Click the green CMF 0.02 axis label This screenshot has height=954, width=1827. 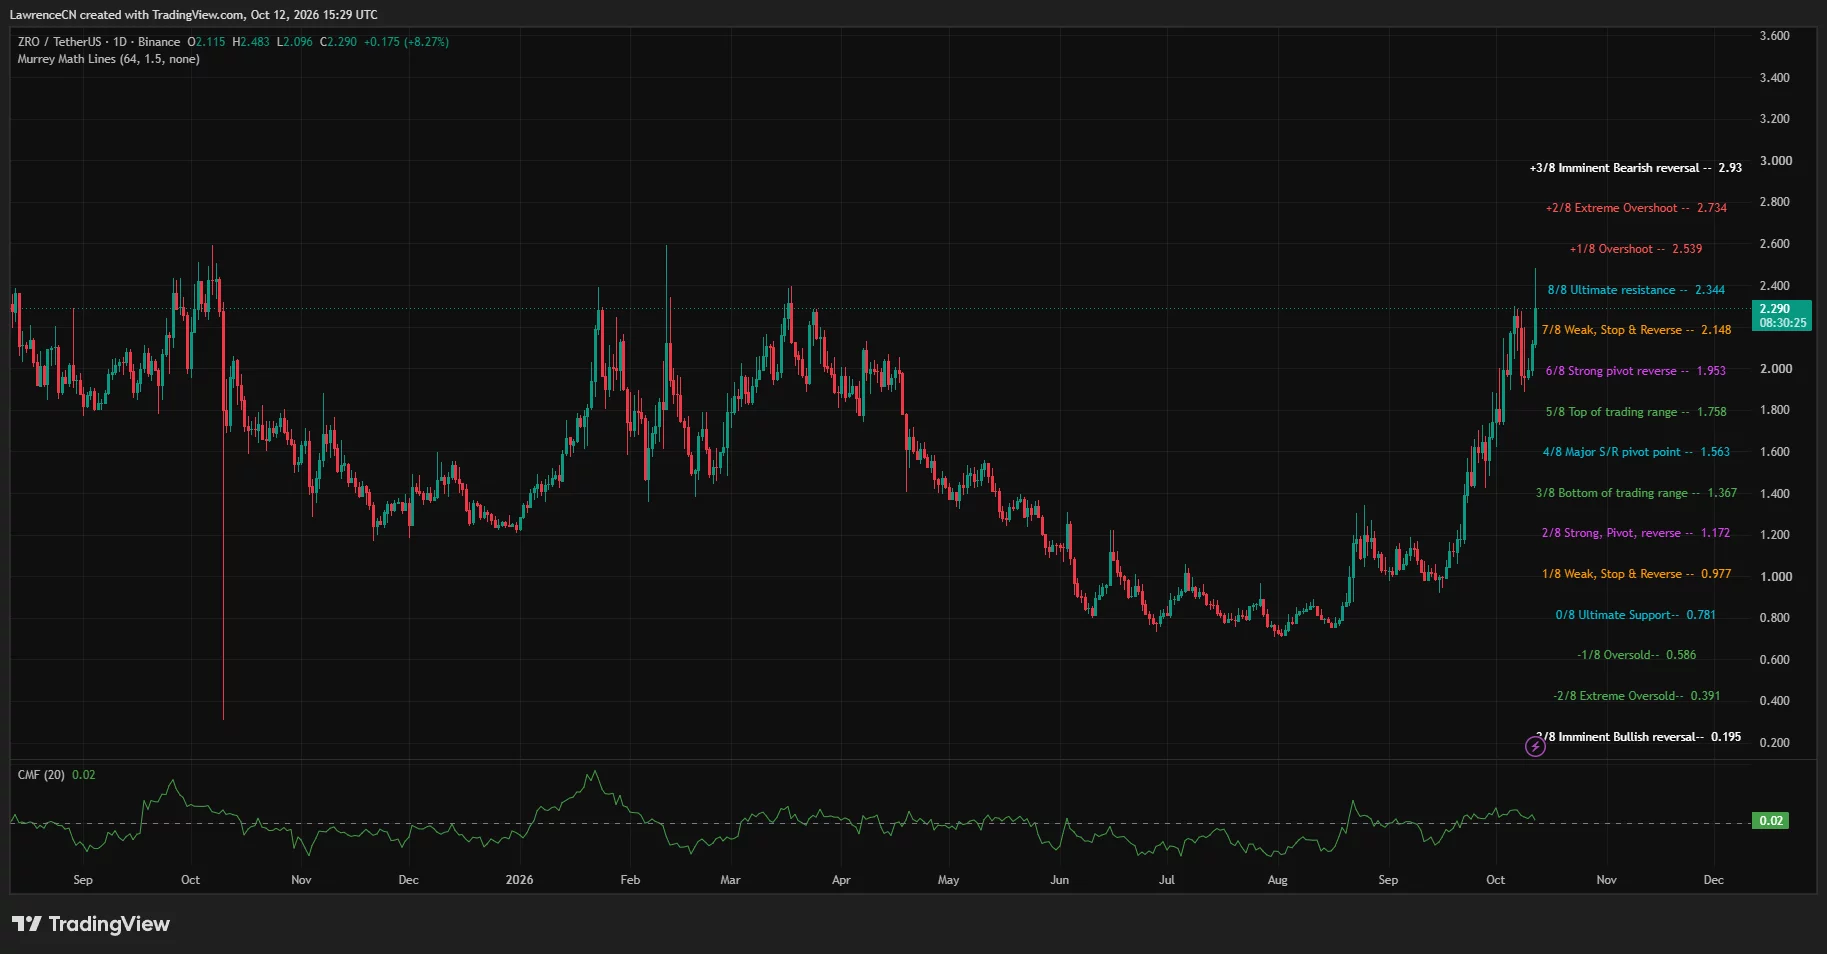[1771, 821]
